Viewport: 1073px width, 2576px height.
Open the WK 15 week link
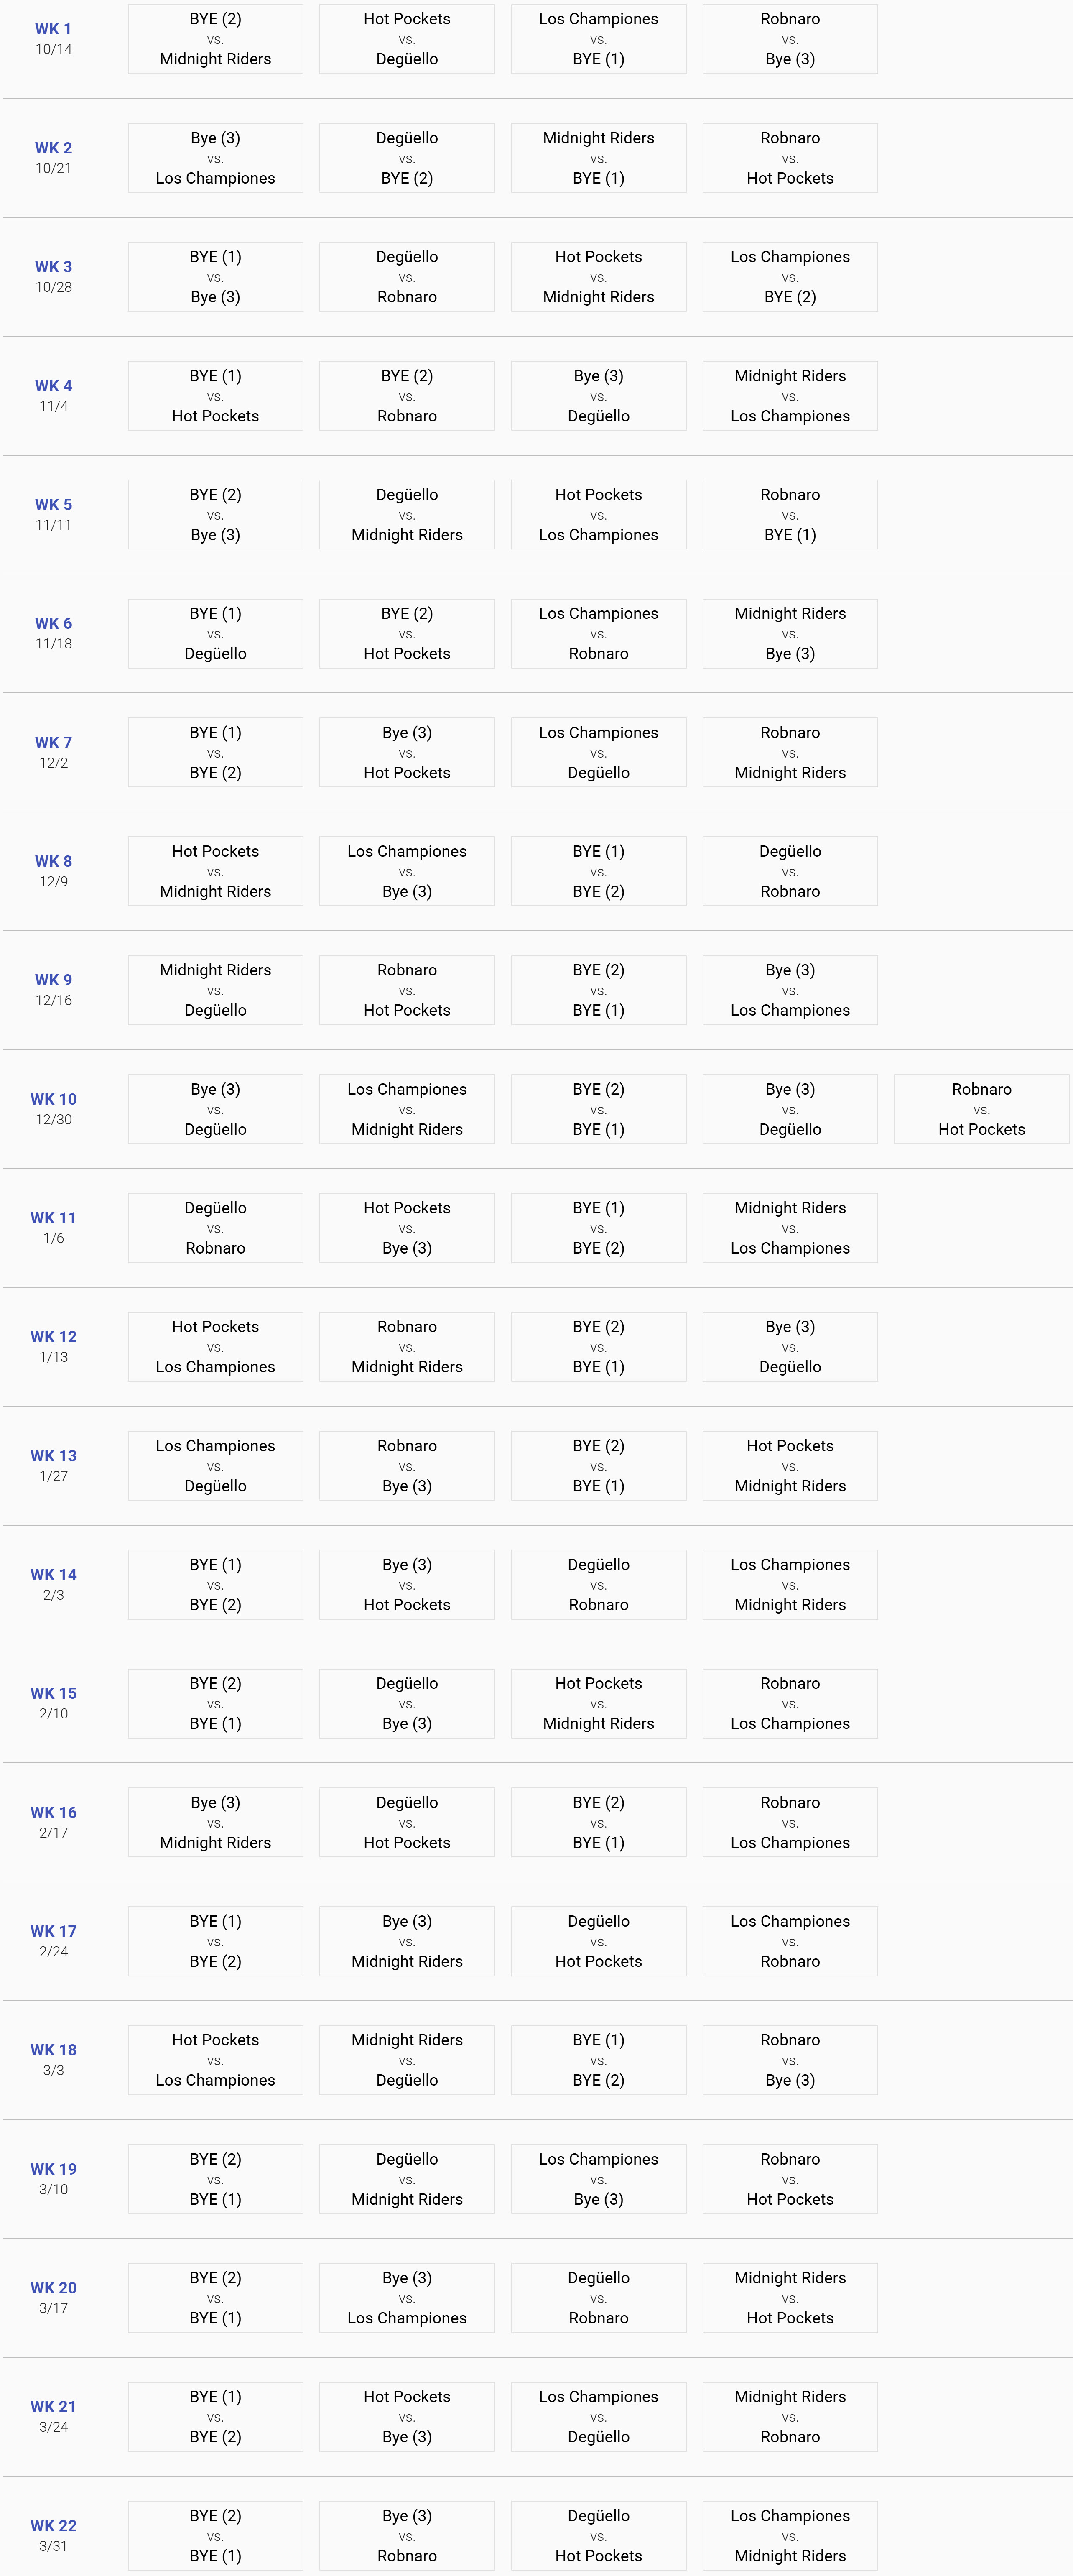coord(53,1693)
